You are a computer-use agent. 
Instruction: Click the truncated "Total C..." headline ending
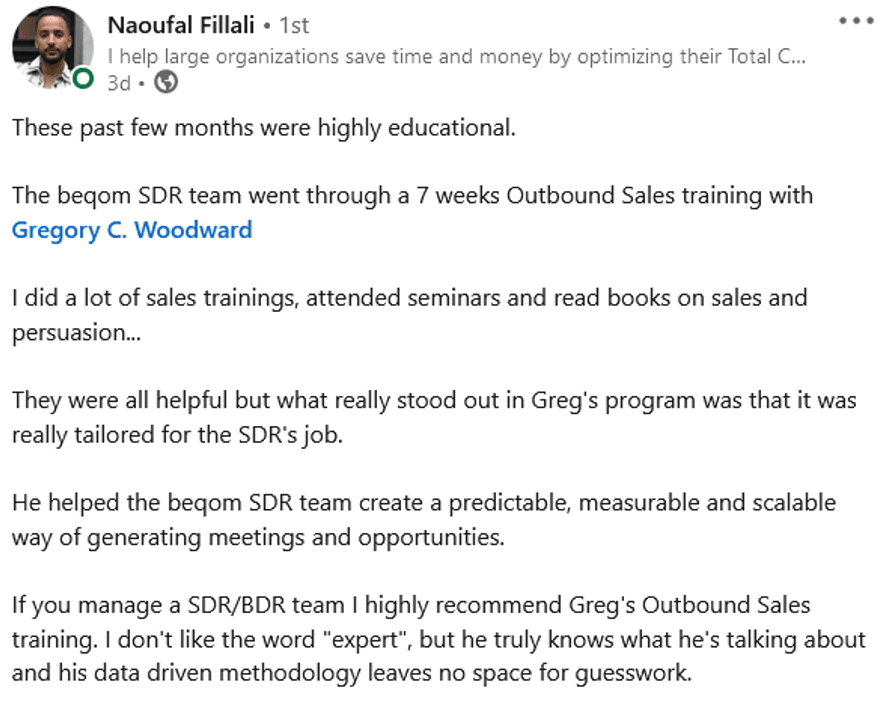[x=767, y=56]
